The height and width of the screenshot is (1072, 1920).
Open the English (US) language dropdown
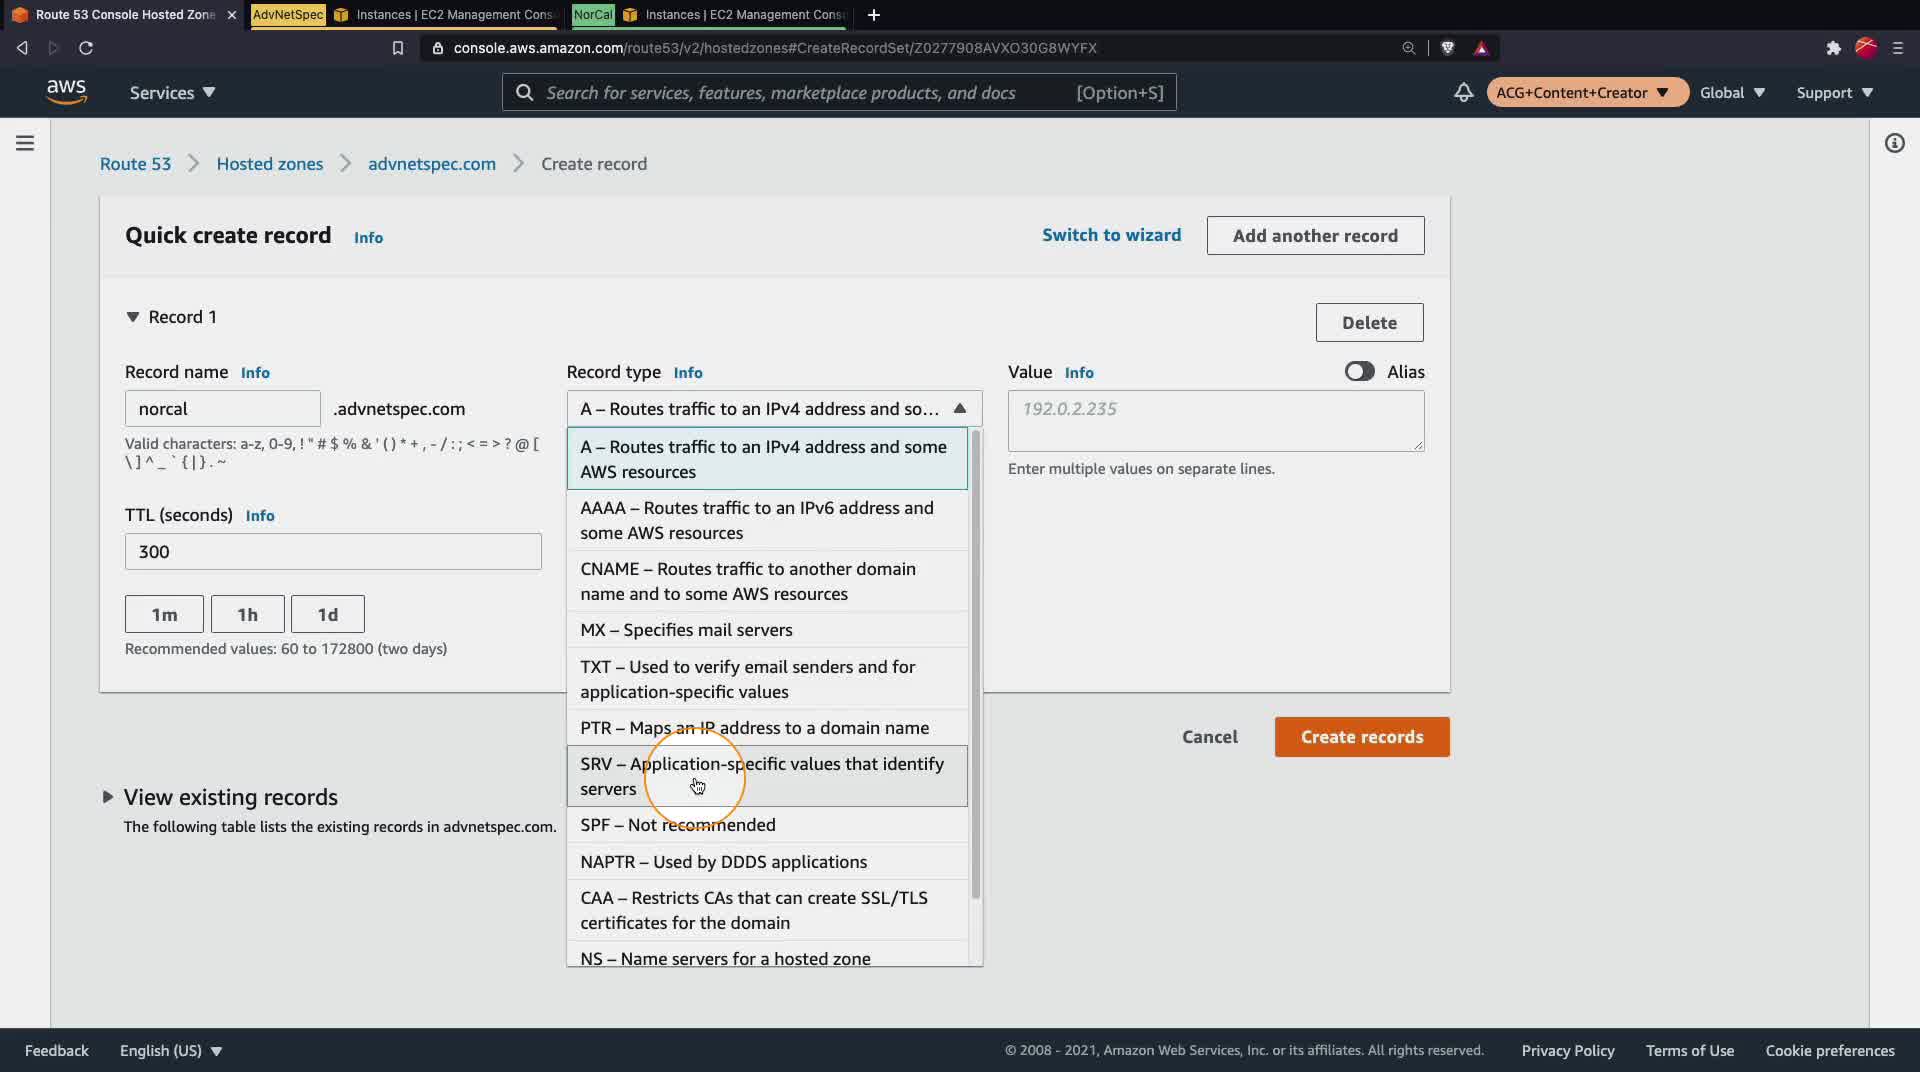pos(171,1050)
